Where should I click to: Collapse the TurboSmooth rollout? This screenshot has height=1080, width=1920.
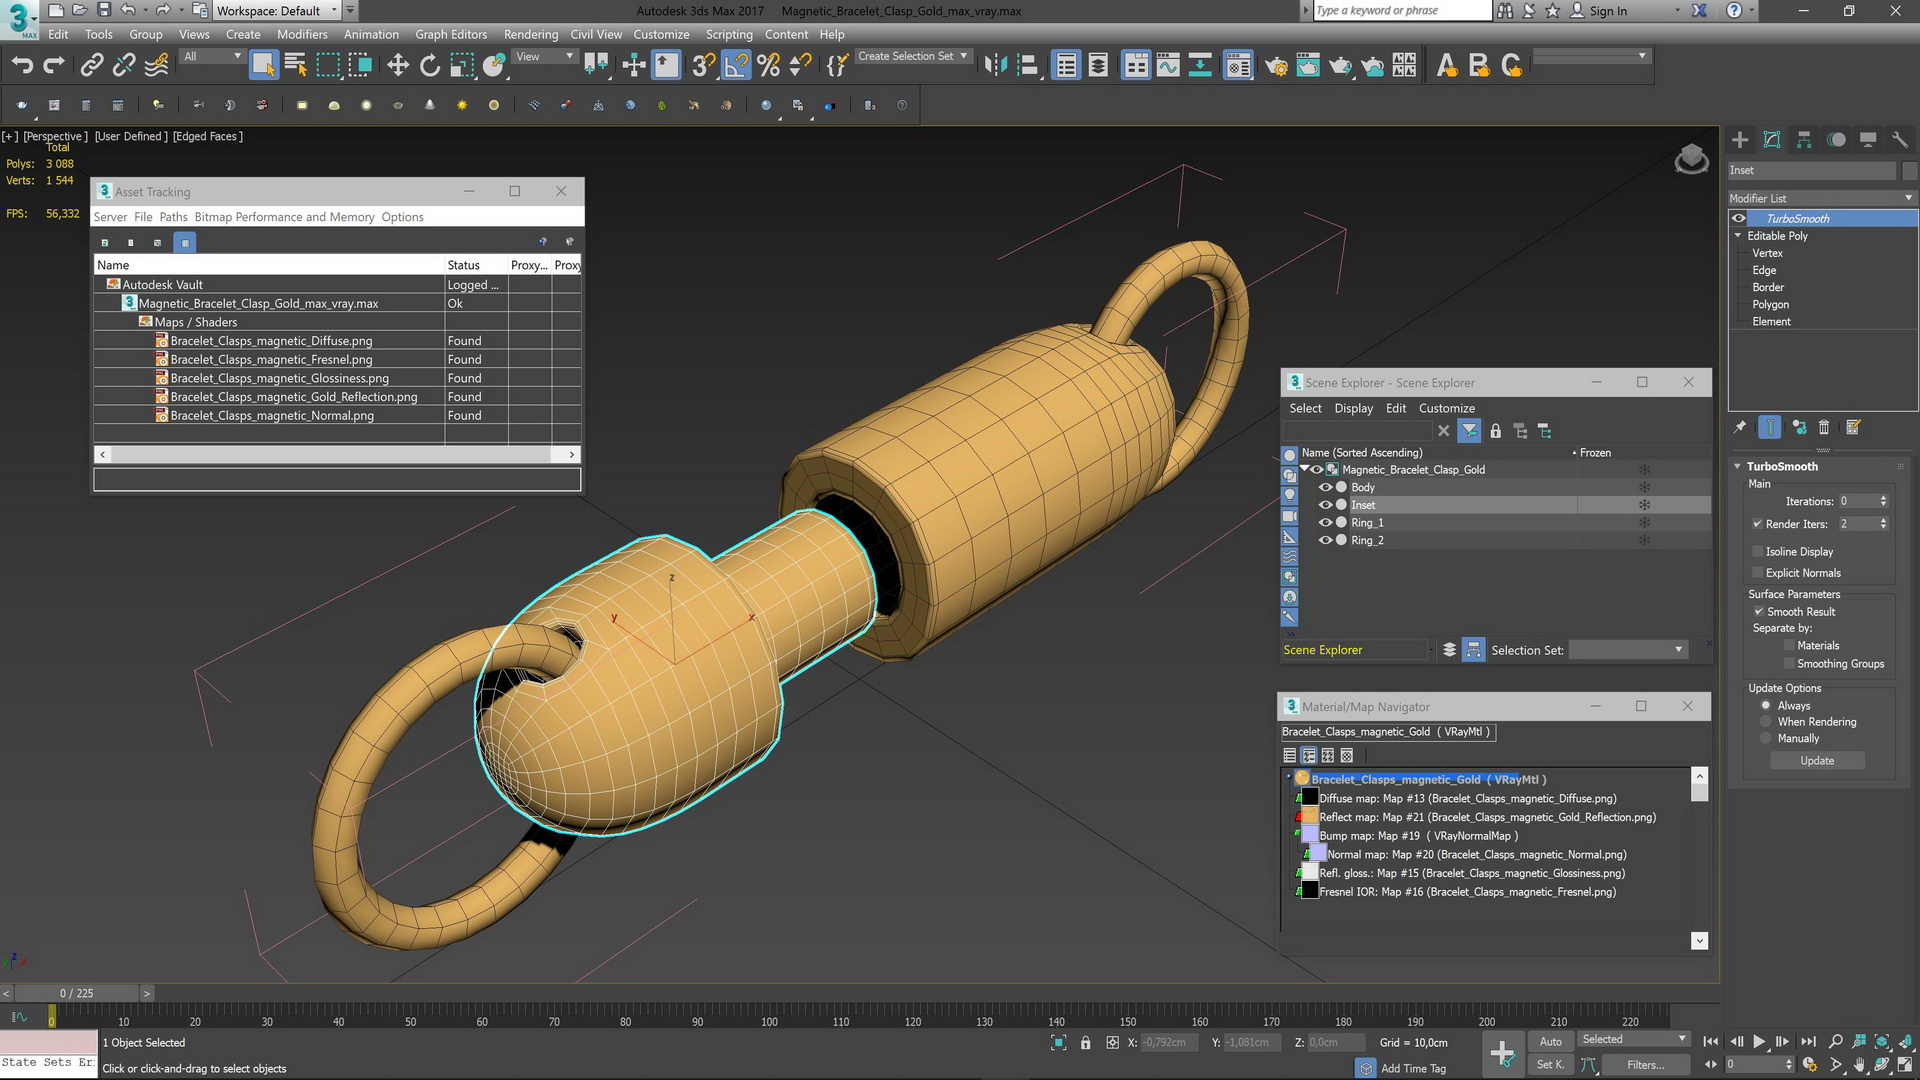1738,467
